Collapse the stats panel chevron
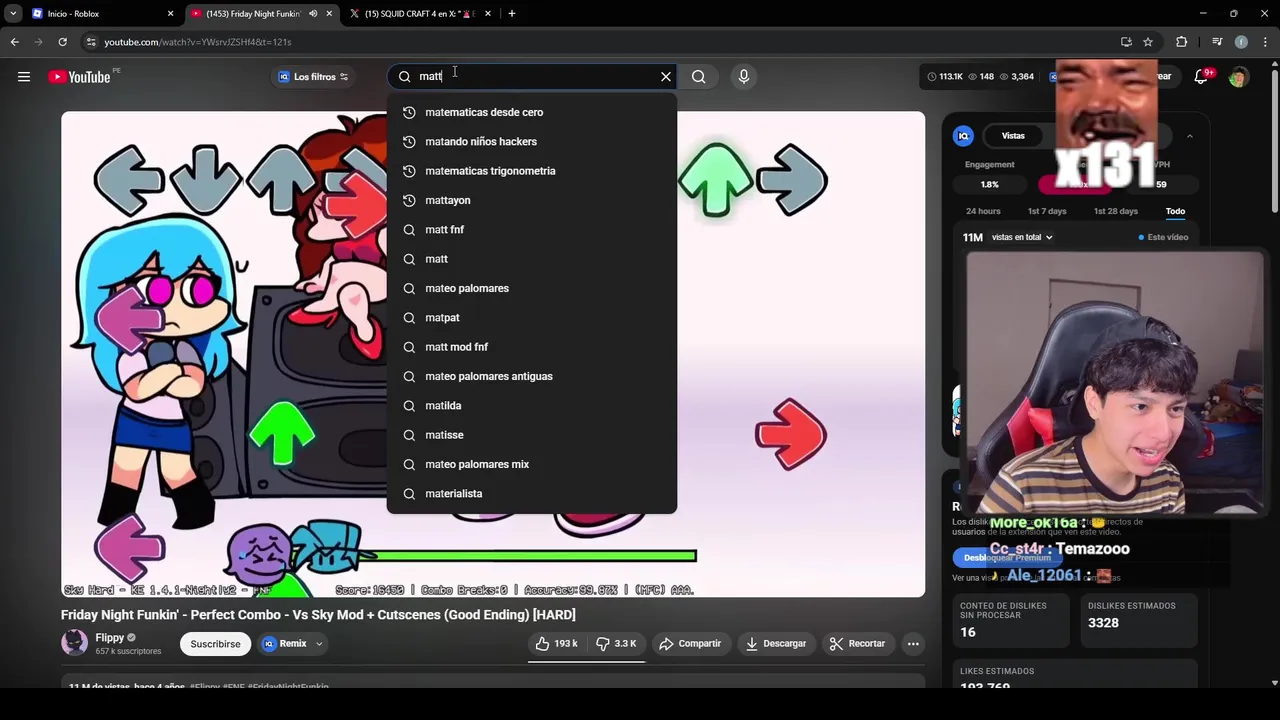The image size is (1280, 720). (1189, 136)
